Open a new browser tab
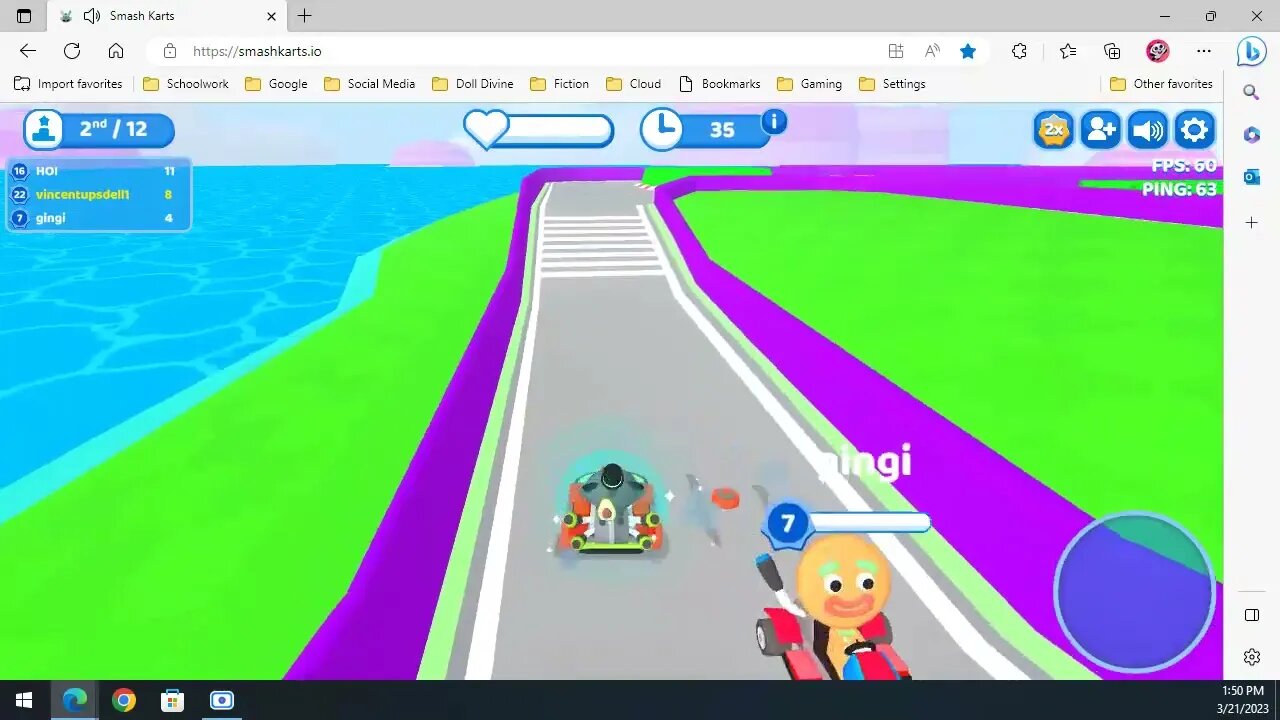 tap(305, 16)
